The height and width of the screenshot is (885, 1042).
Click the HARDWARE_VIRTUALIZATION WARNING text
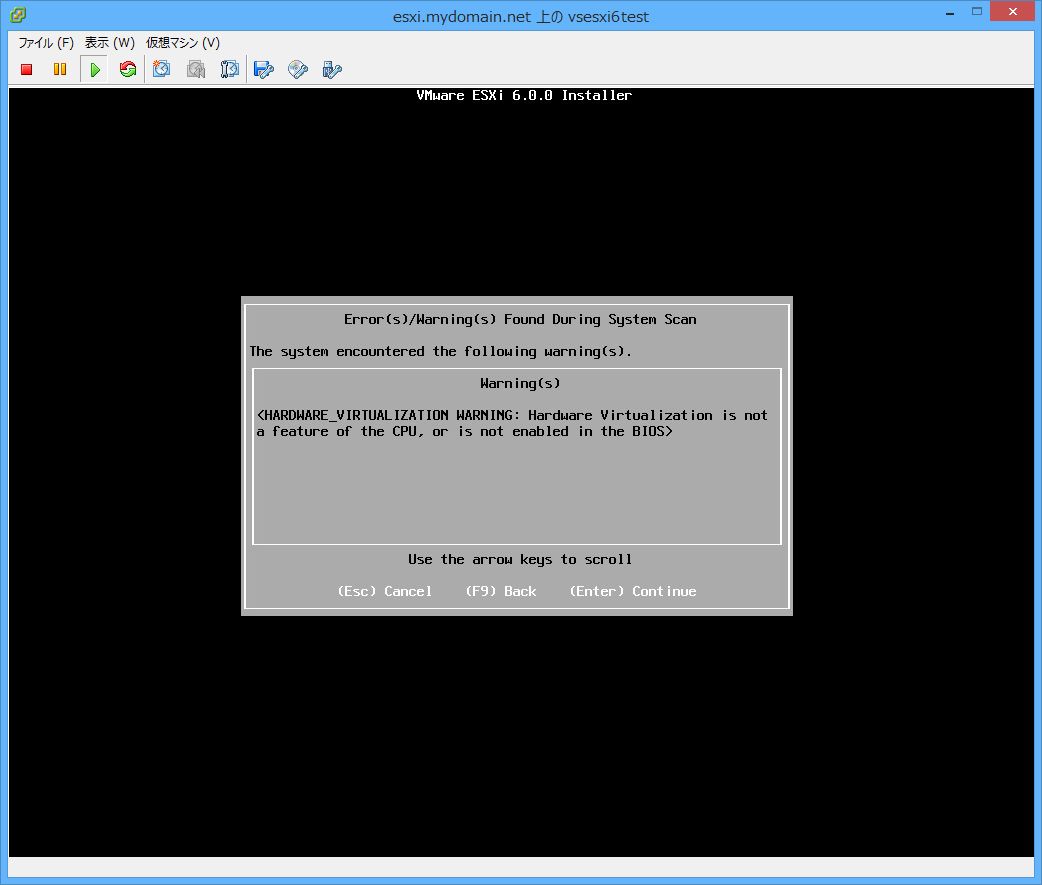pyautogui.click(x=512, y=423)
